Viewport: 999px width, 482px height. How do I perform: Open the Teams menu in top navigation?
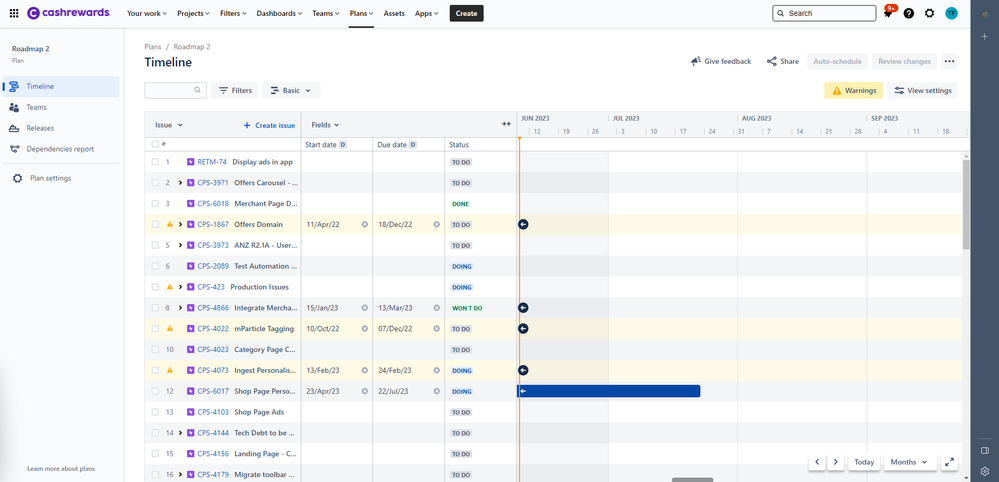(326, 13)
